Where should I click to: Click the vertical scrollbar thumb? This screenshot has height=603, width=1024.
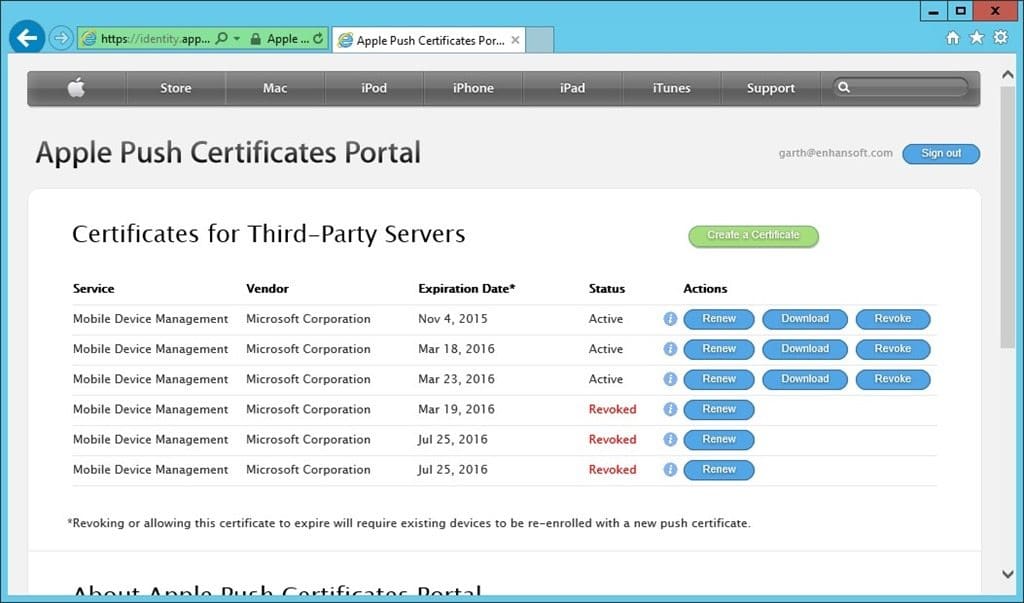[x=1008, y=217]
